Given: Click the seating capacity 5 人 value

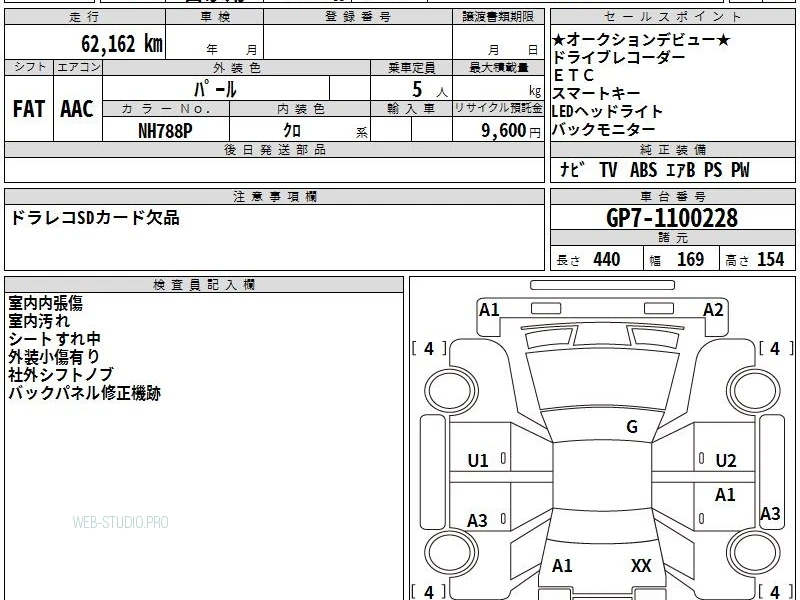Looking at the screenshot, I should (x=430, y=90).
